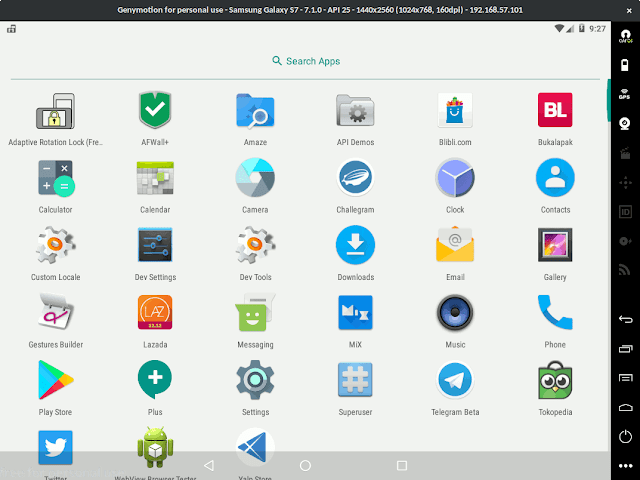Screen dimensions: 640x480
Task: Open API Demos app
Action: (355, 111)
